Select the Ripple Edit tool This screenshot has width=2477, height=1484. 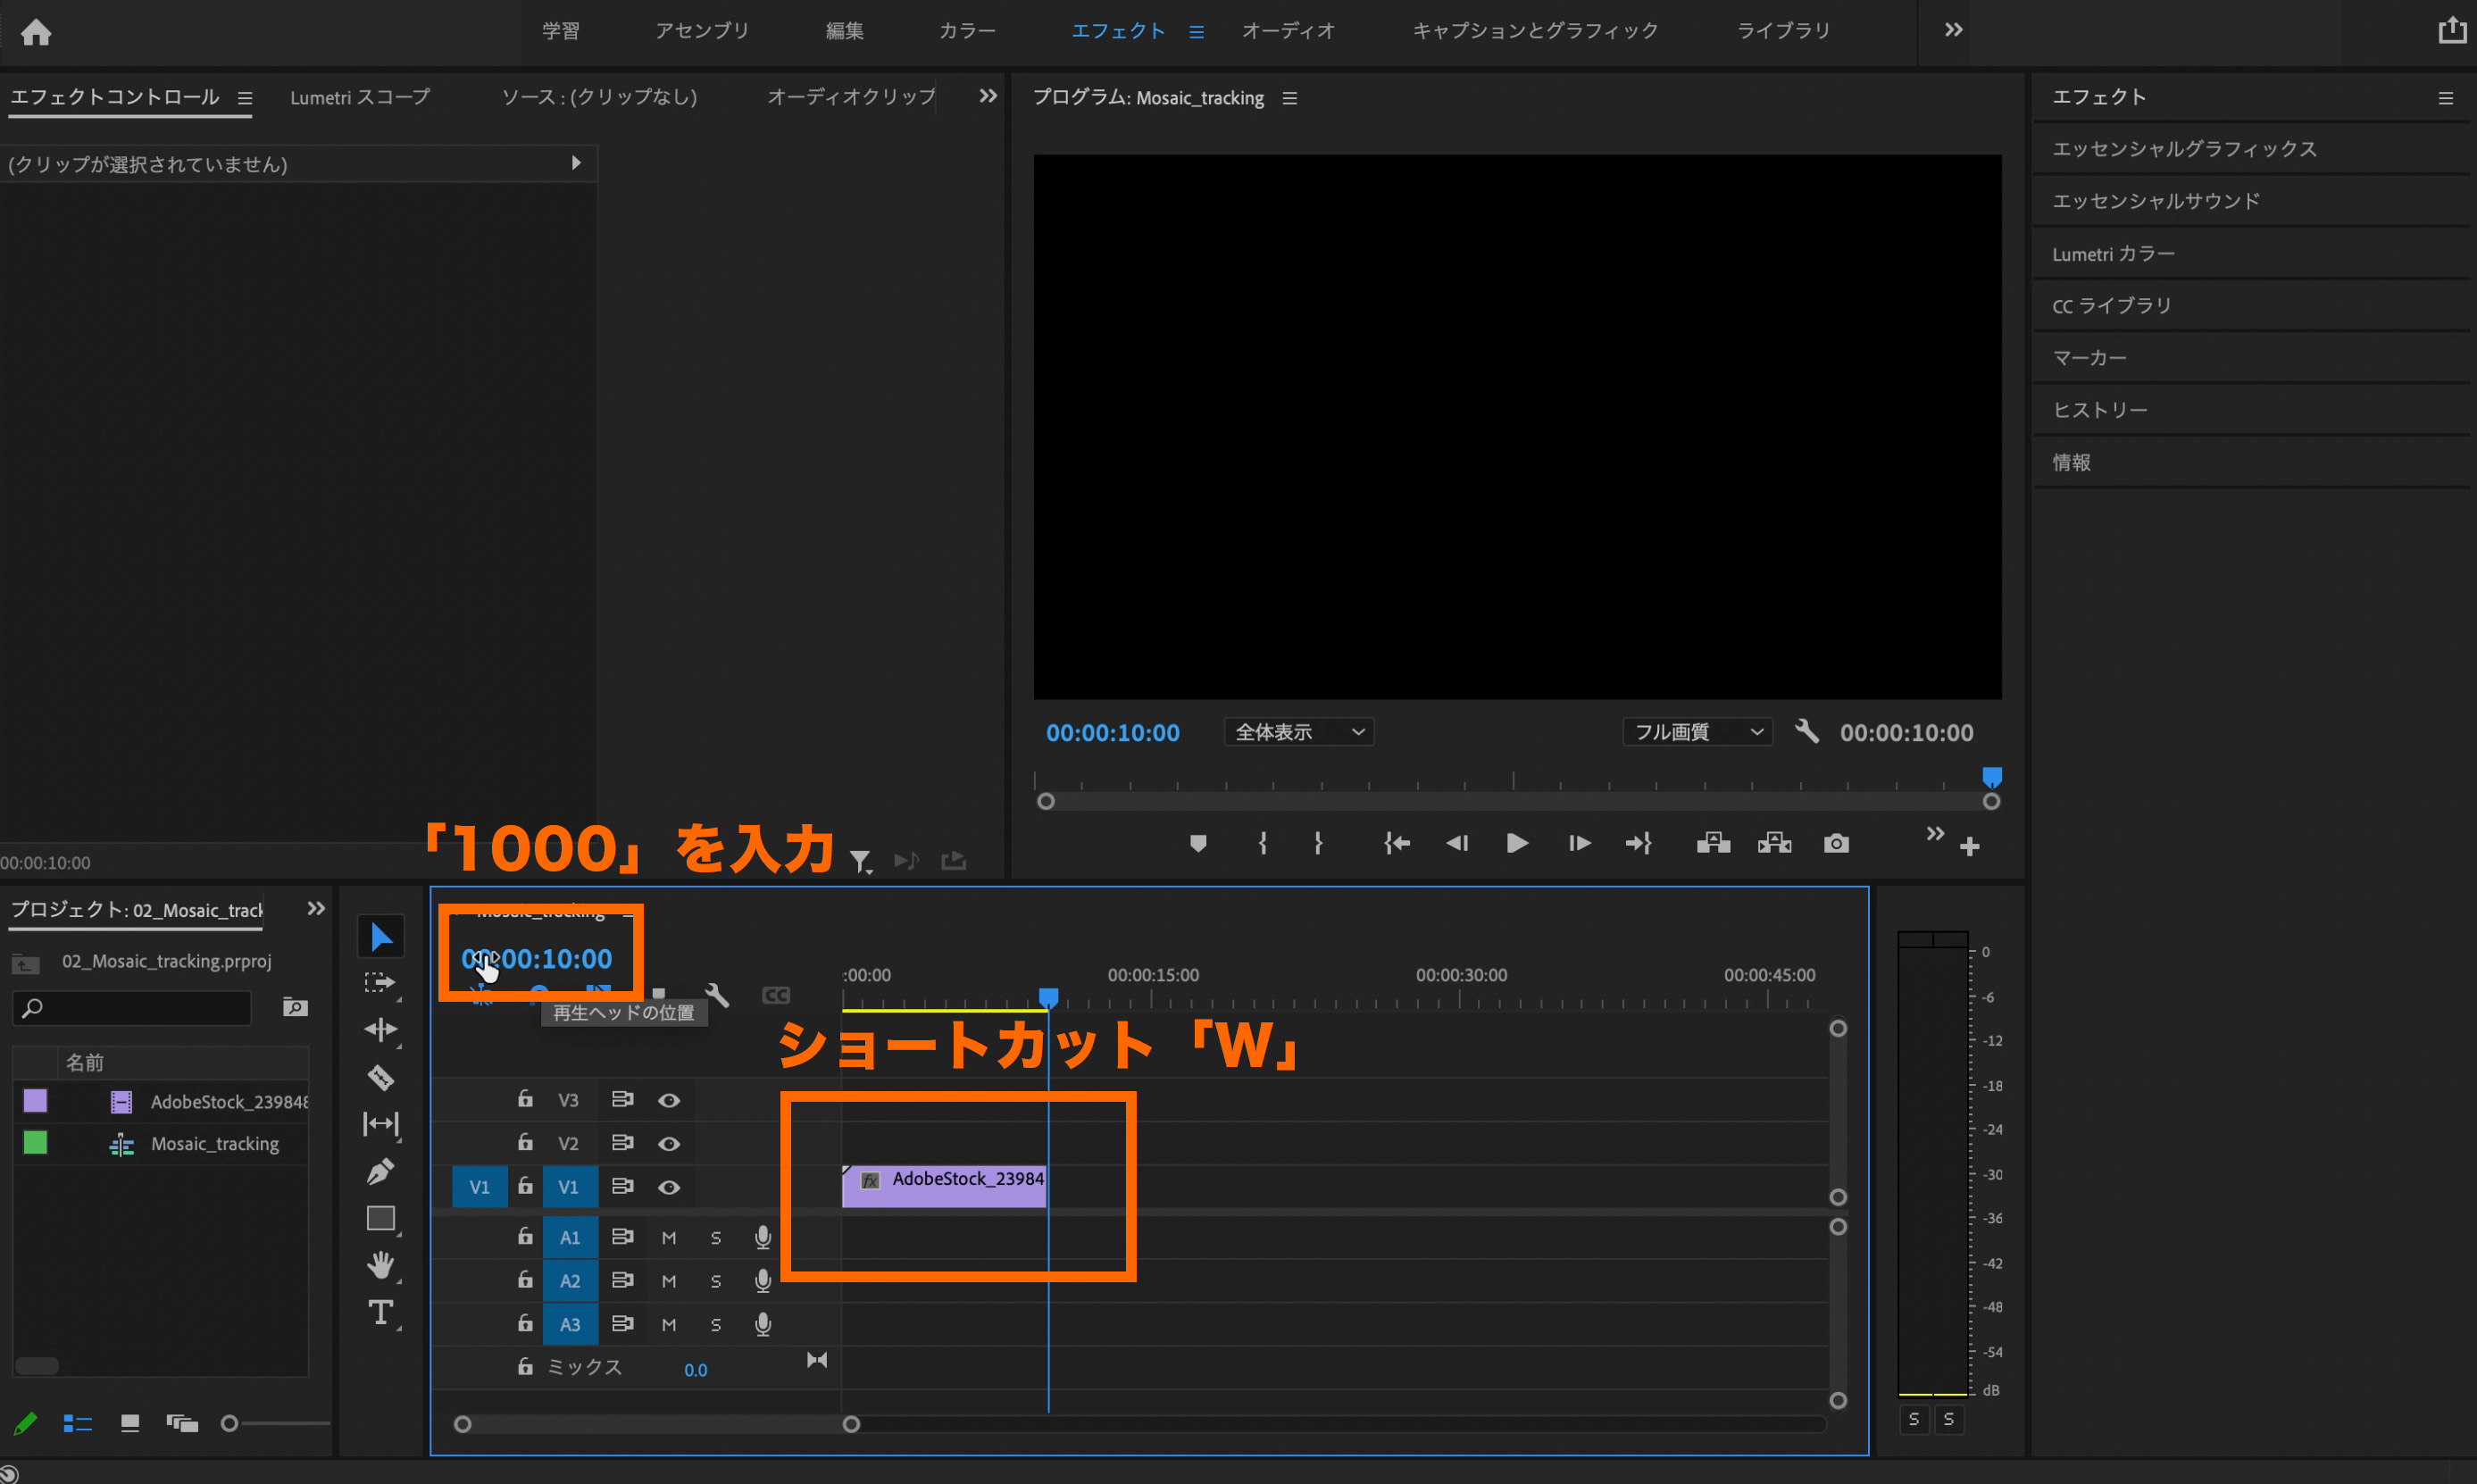380,1029
